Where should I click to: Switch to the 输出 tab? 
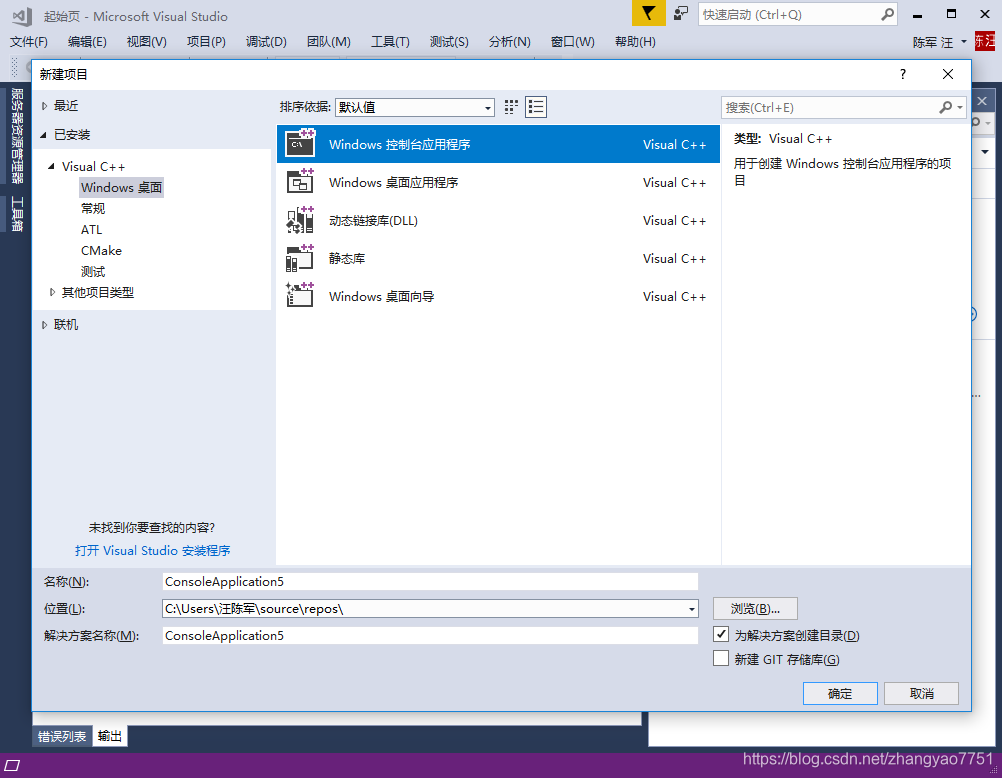click(x=109, y=736)
